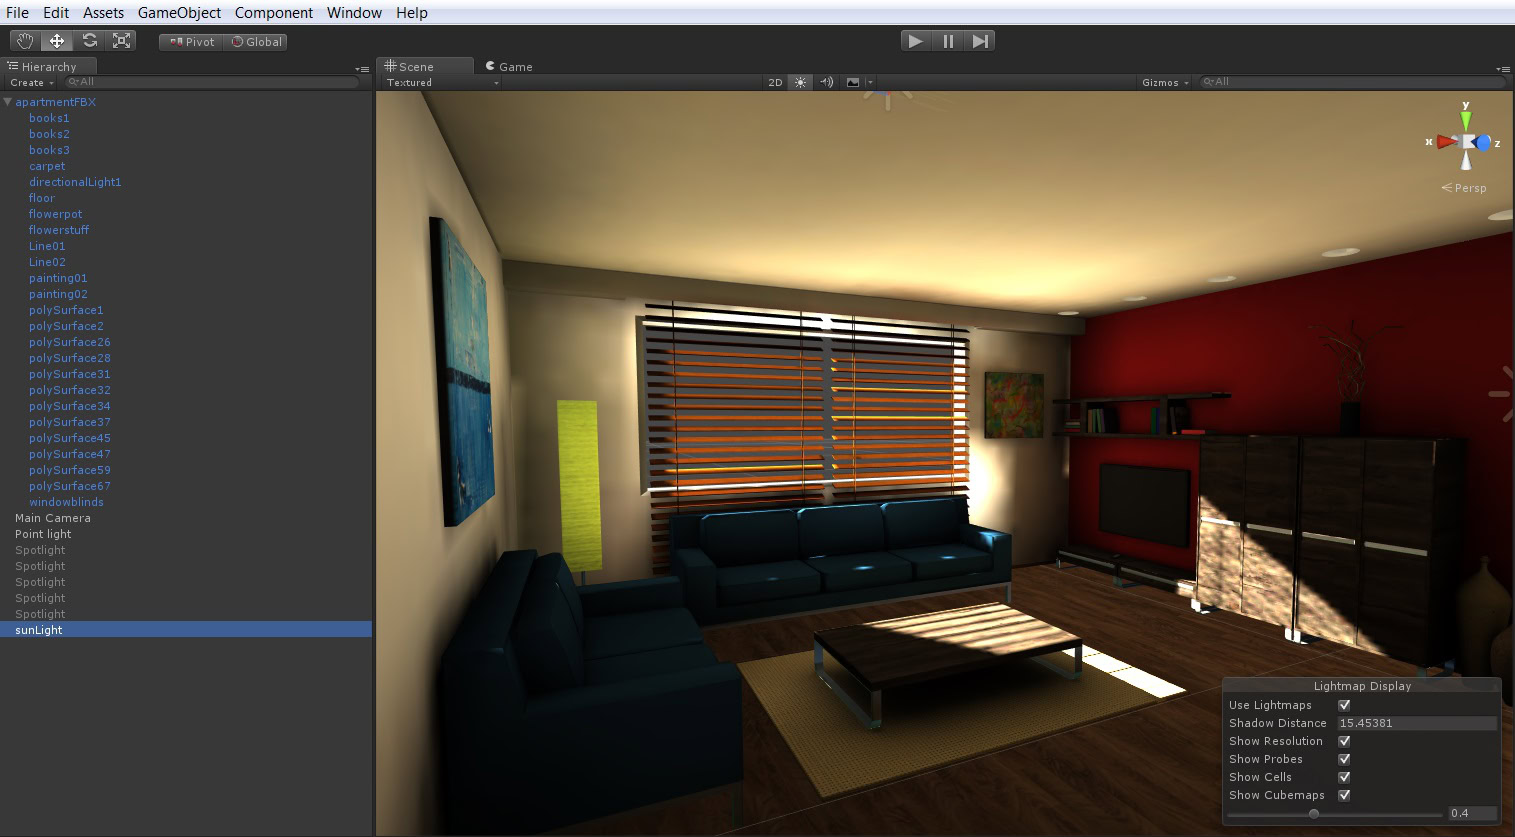The image size is (1515, 837).
Task: Click the Shadow Distance value field
Action: point(1417,723)
